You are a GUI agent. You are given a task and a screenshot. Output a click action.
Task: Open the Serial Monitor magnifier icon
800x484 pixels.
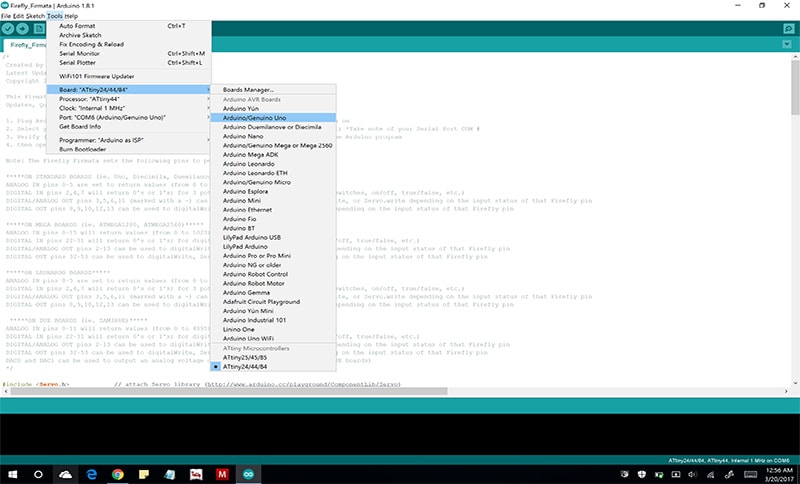pos(789,29)
